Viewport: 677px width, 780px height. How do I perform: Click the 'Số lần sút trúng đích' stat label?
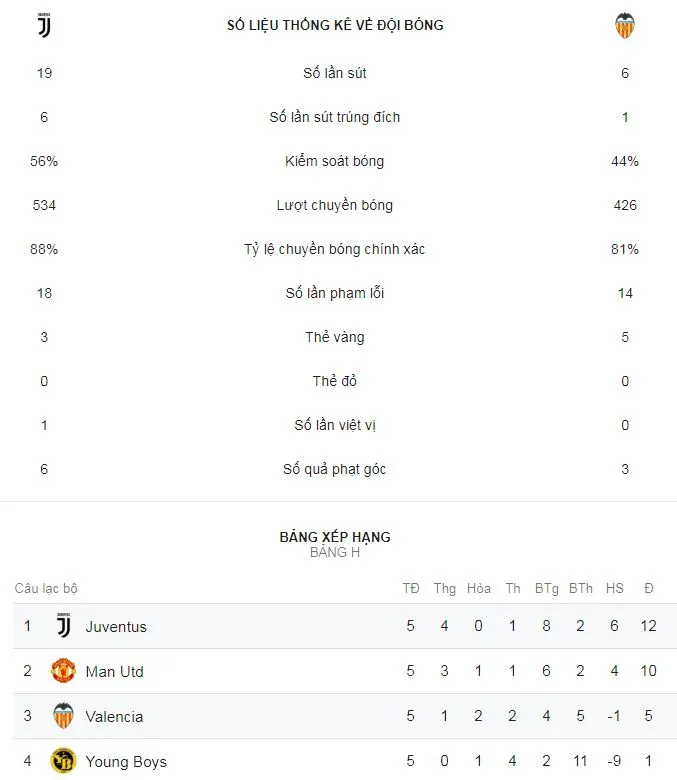click(x=334, y=117)
